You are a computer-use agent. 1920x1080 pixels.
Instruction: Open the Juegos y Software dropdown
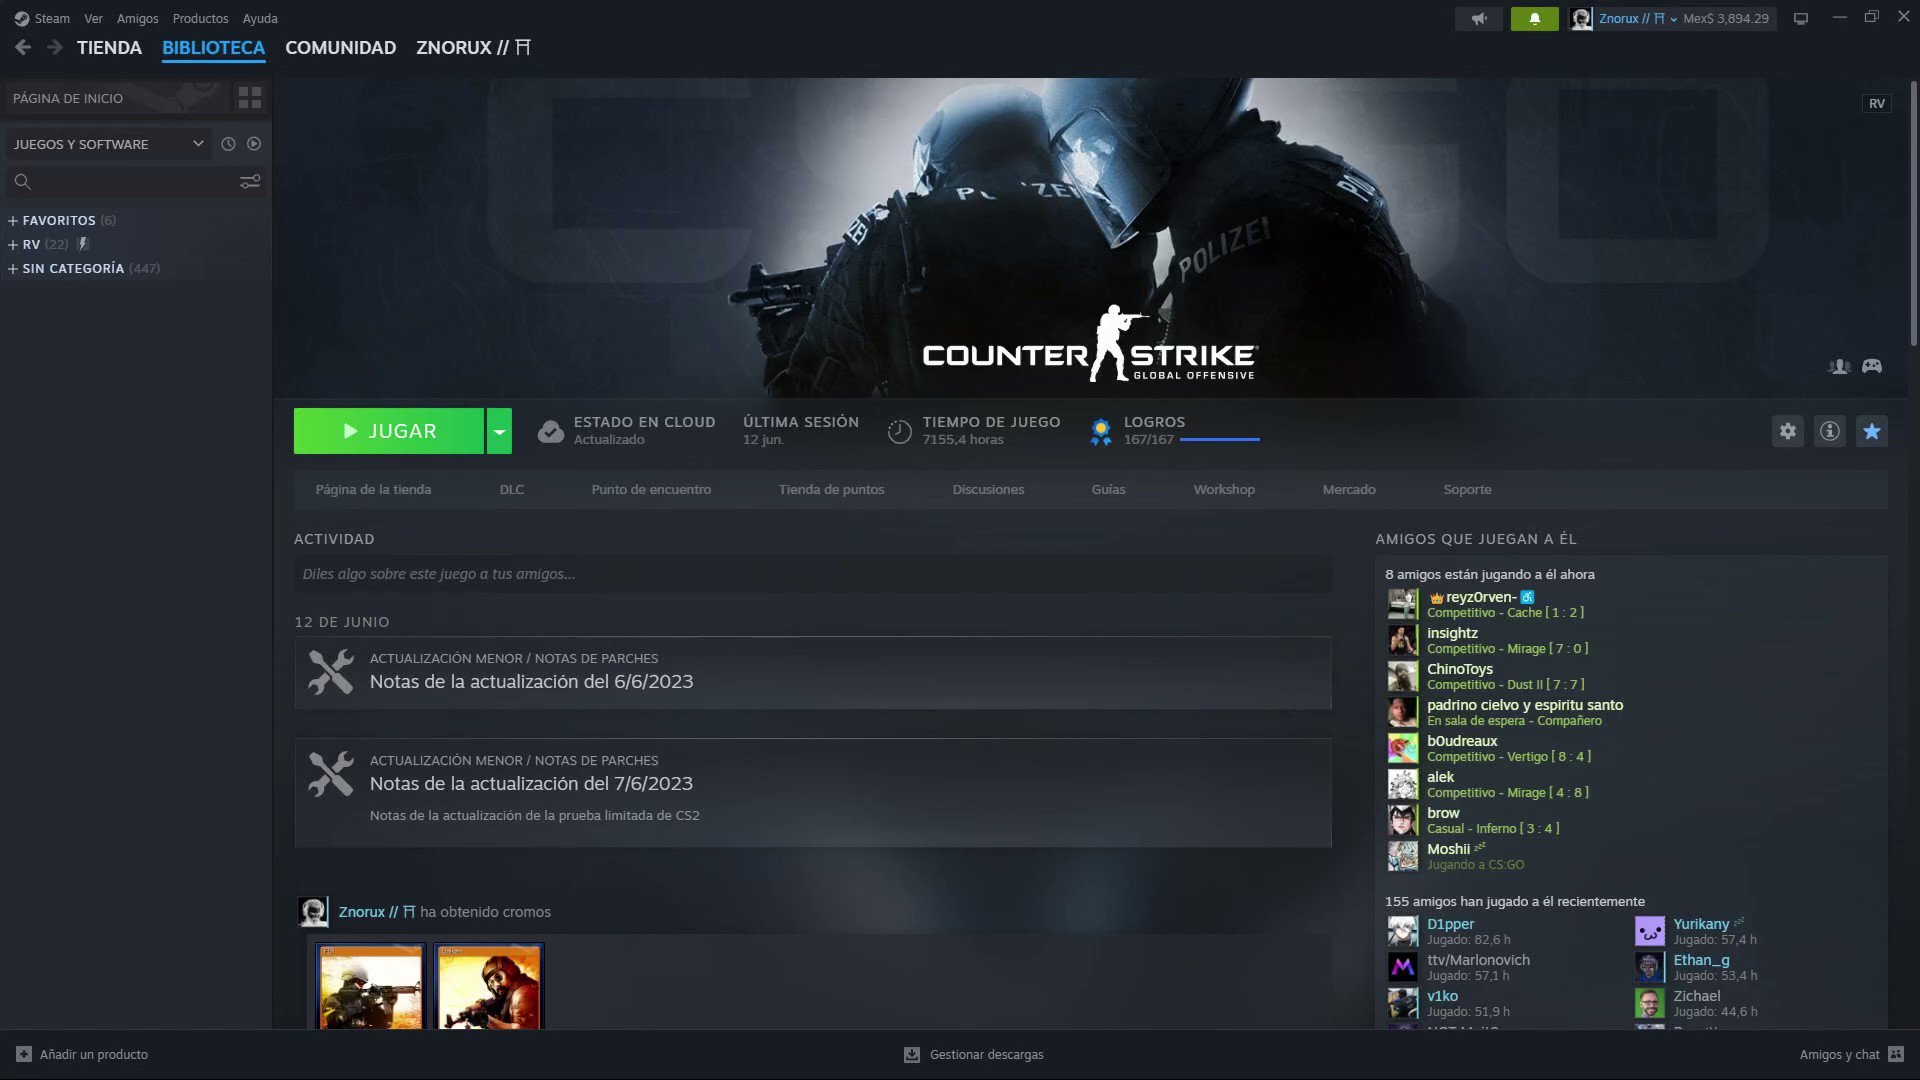coord(108,144)
